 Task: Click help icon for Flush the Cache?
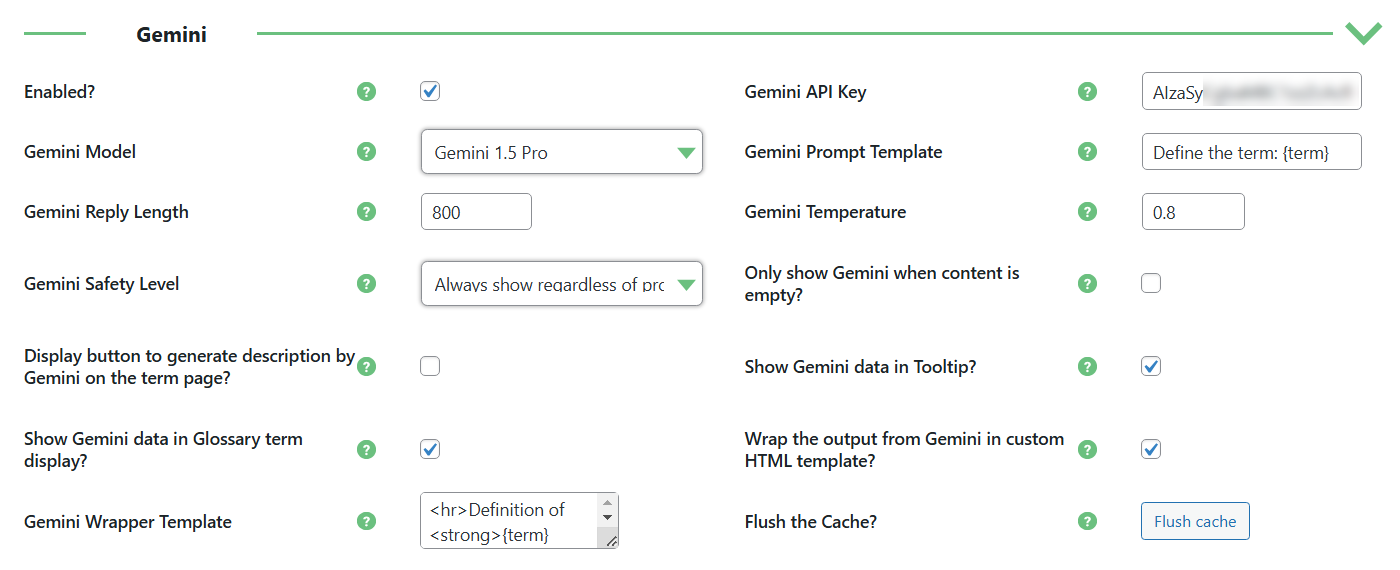(x=1088, y=521)
